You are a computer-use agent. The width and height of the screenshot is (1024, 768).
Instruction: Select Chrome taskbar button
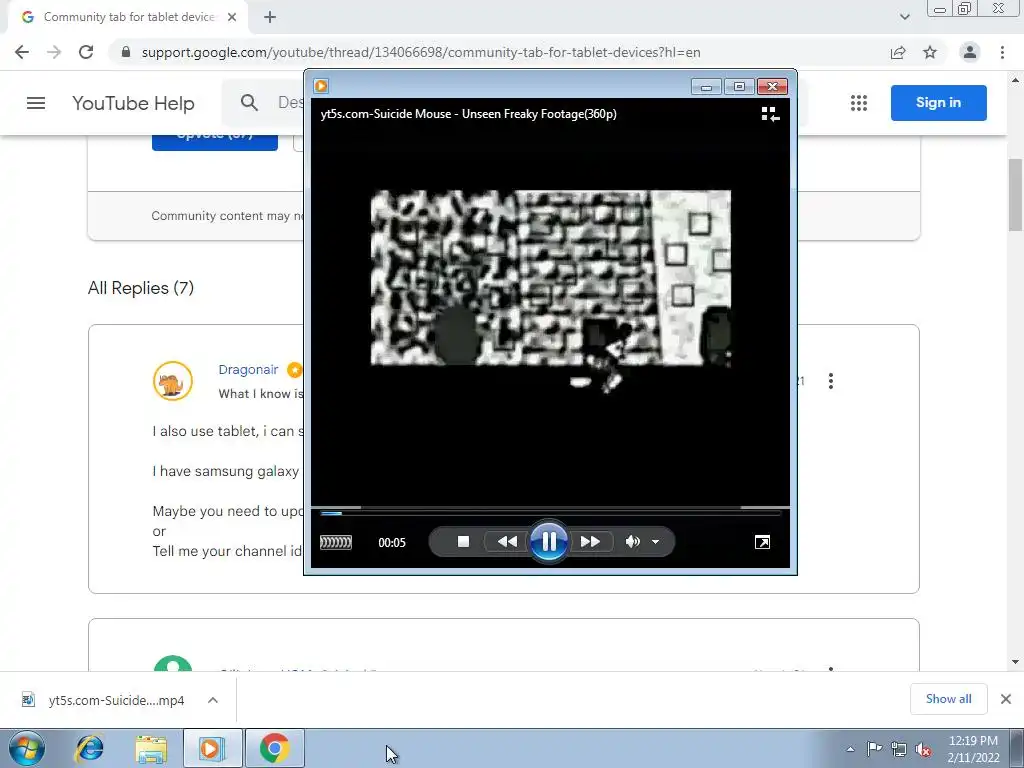(275, 748)
